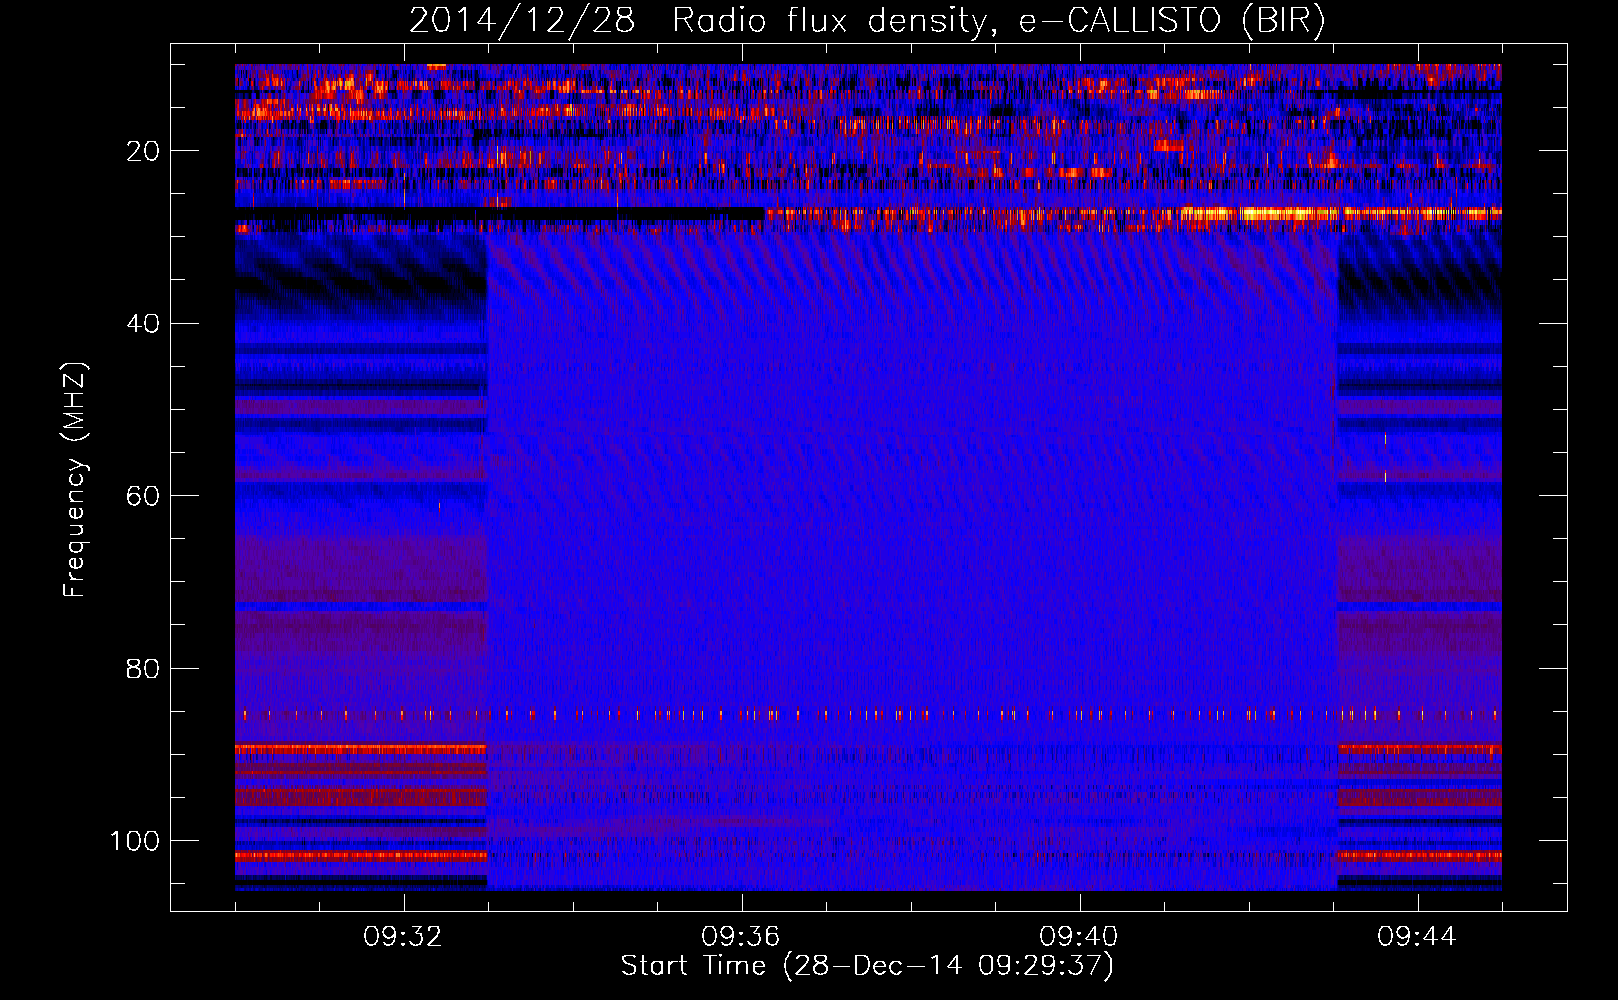Click the 60 MHz frequency tick label
Screen dimensions: 1618x1000
[143, 496]
